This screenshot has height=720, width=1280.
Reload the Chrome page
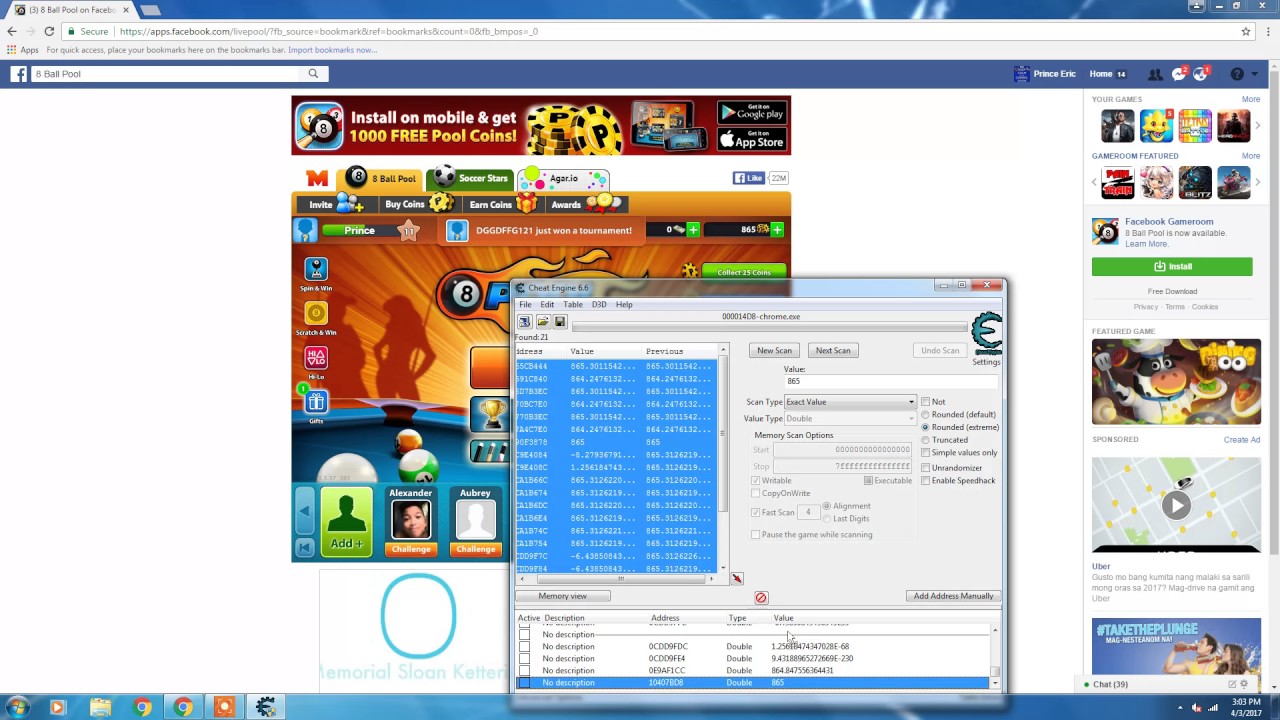point(49,31)
